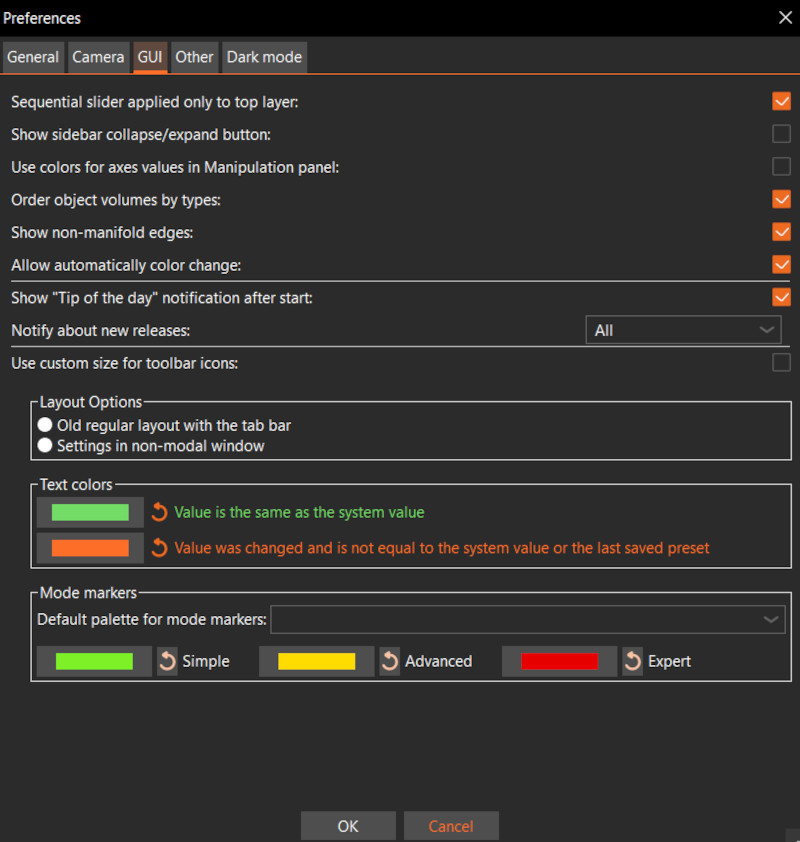Reset the changed value text color
Screen dimensions: 800x842
(159, 548)
